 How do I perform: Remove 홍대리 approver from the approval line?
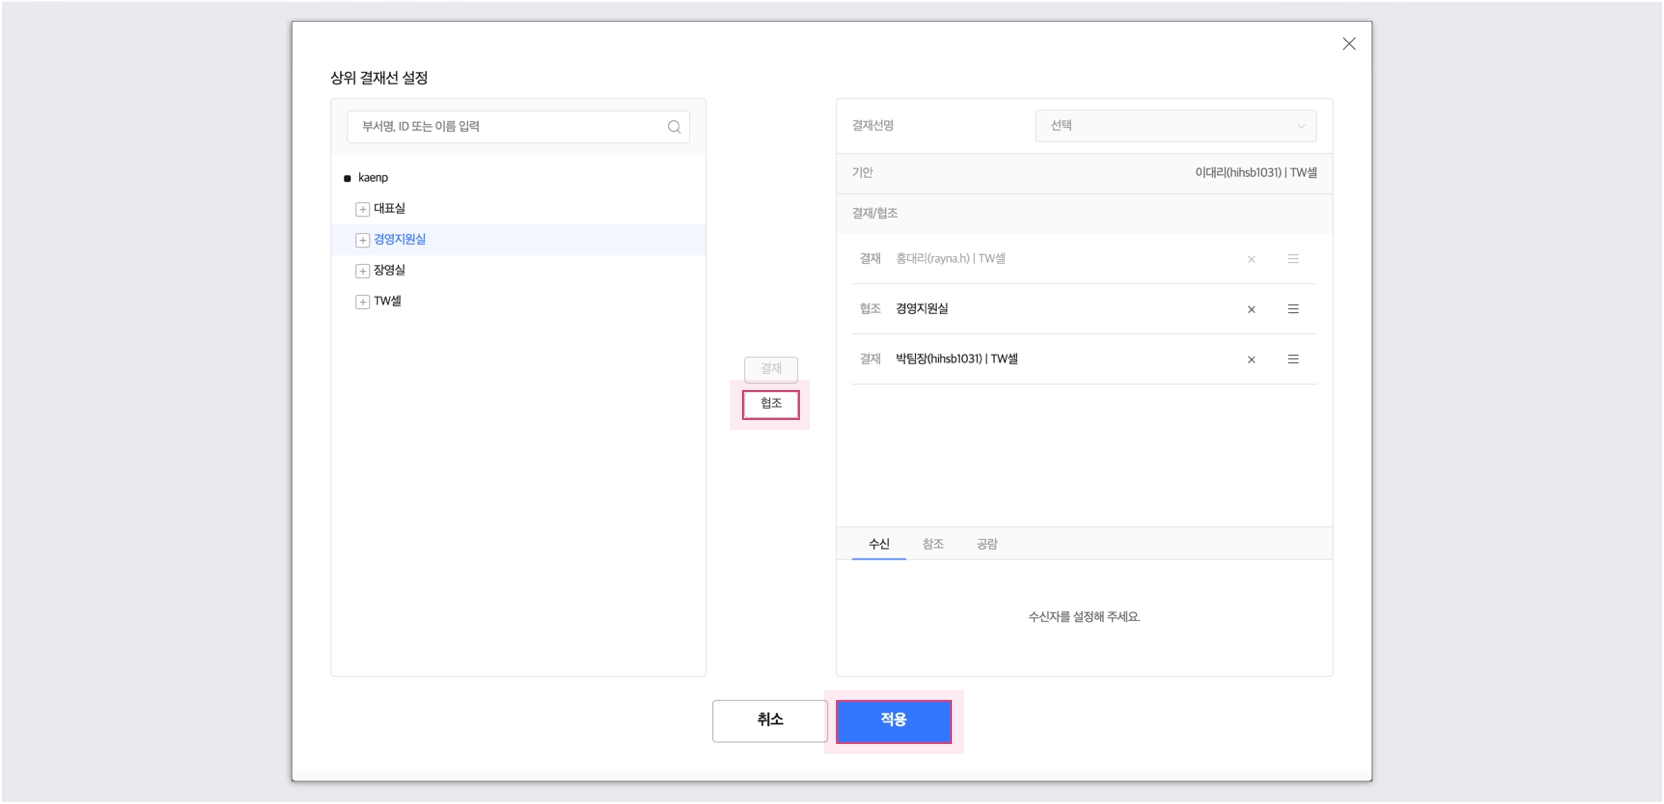tap(1251, 260)
